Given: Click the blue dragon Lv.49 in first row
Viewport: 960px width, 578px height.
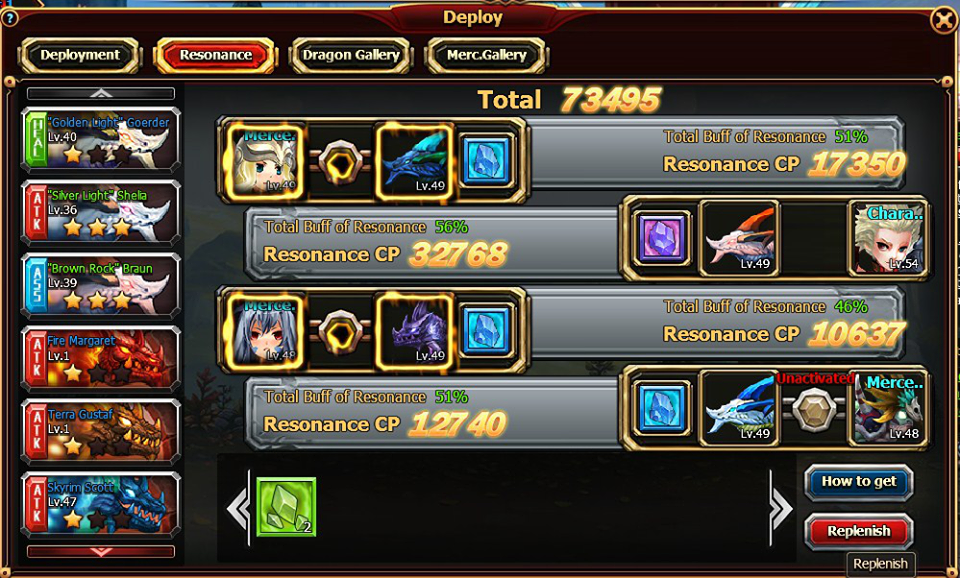Looking at the screenshot, I should (x=414, y=161).
